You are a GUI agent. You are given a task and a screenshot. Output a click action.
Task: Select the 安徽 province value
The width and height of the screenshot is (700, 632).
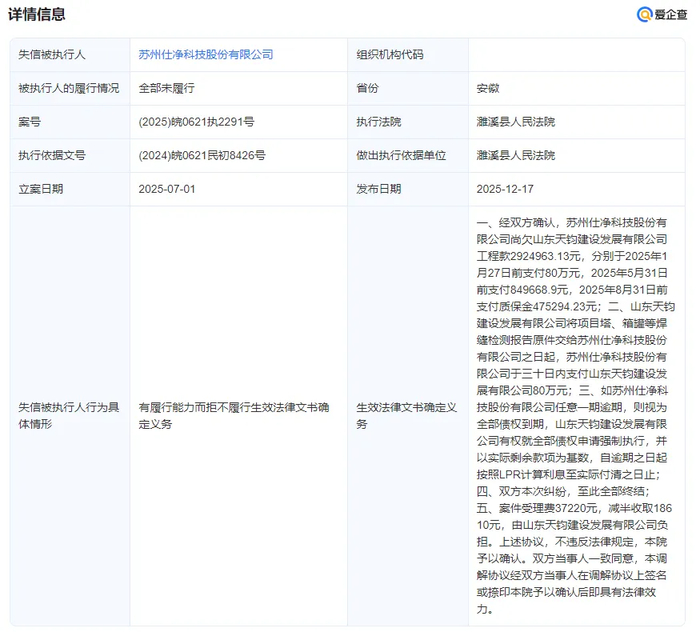(x=488, y=88)
